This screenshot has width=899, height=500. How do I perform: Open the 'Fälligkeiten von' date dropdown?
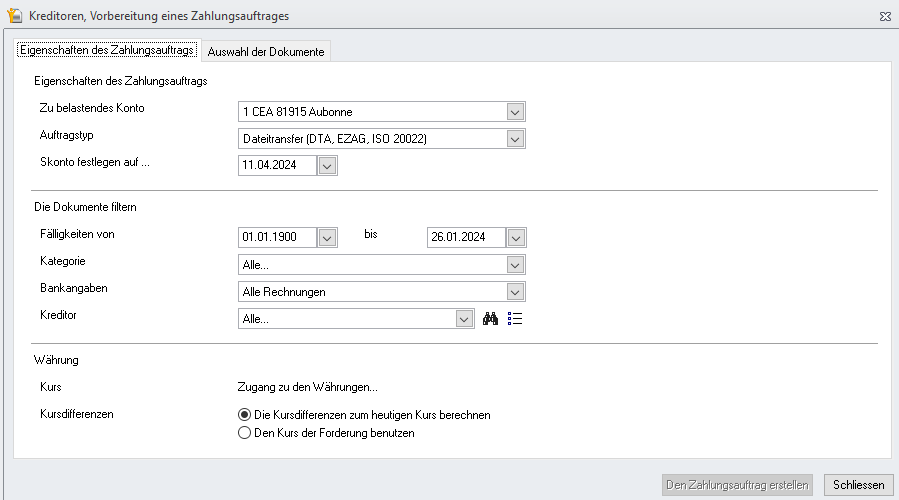pos(327,237)
